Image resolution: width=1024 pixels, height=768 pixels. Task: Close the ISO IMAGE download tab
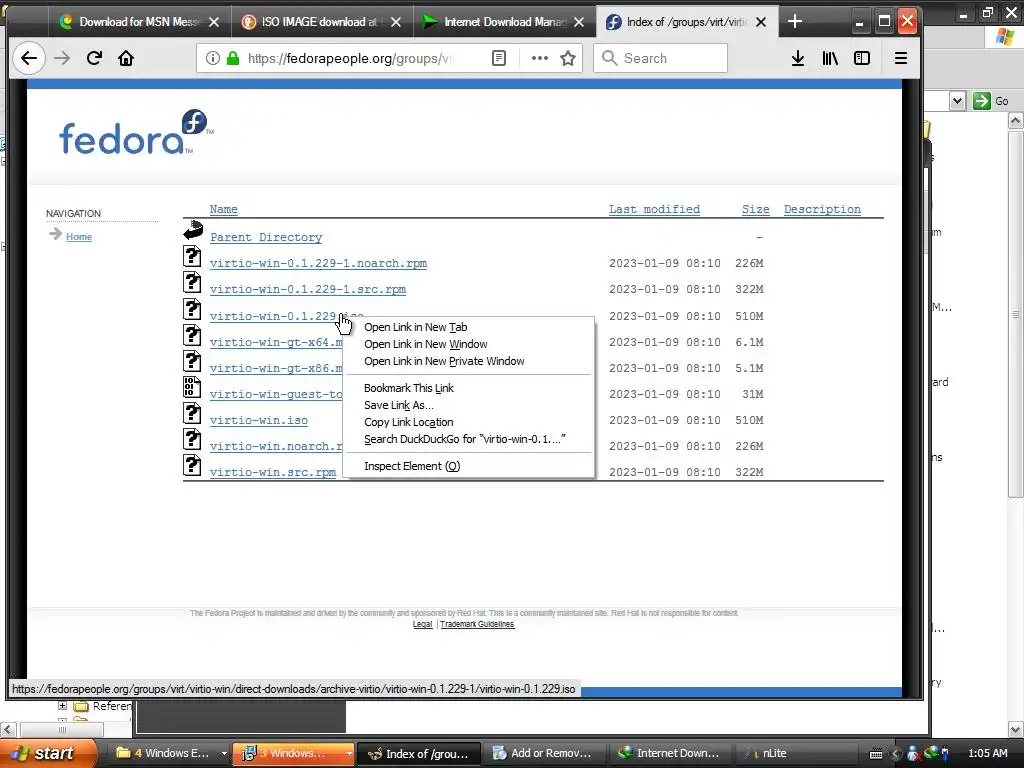pyautogui.click(x=396, y=22)
